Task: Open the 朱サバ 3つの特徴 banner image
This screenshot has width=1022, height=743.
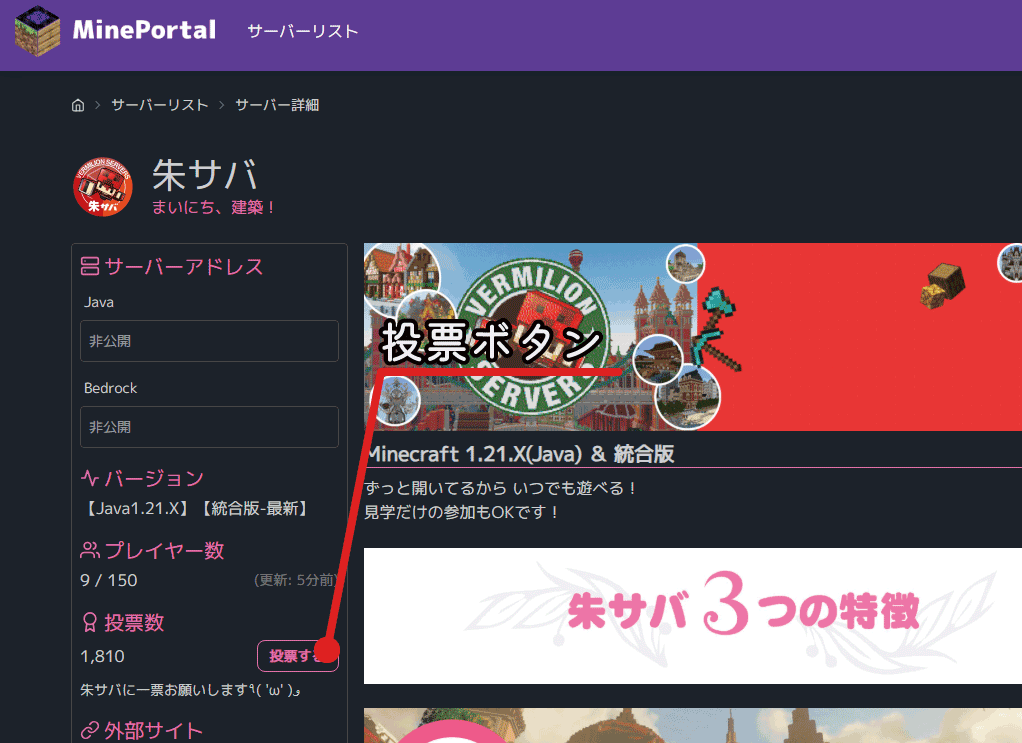Action: coord(693,616)
